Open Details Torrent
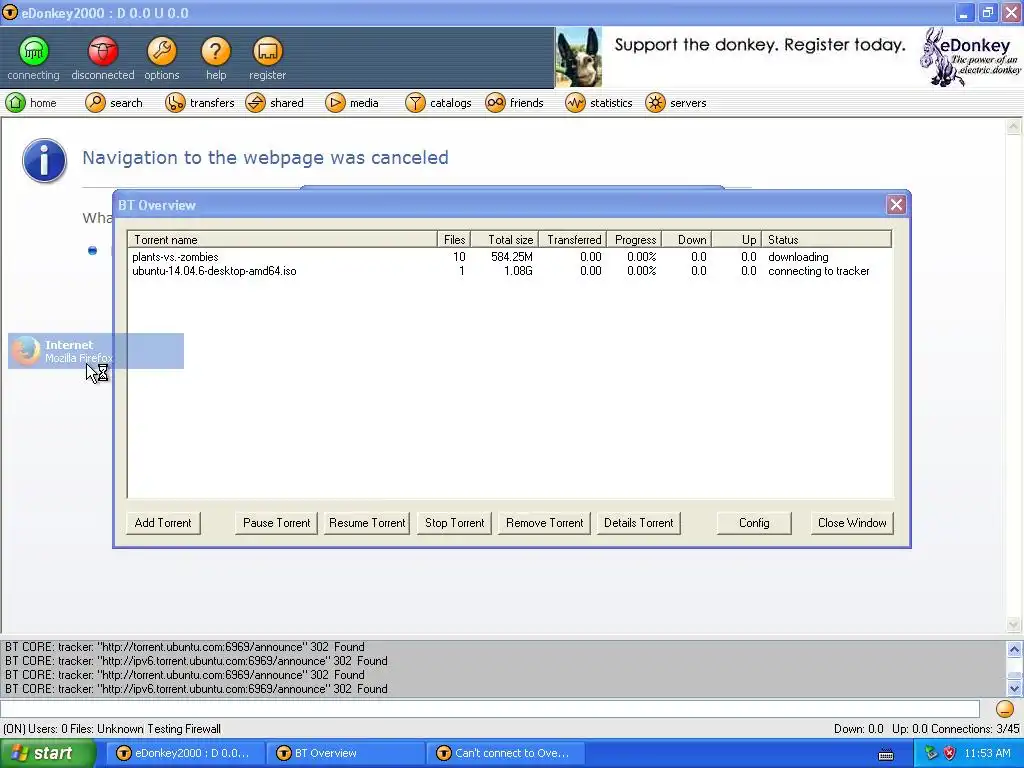This screenshot has width=1024, height=768. point(638,522)
